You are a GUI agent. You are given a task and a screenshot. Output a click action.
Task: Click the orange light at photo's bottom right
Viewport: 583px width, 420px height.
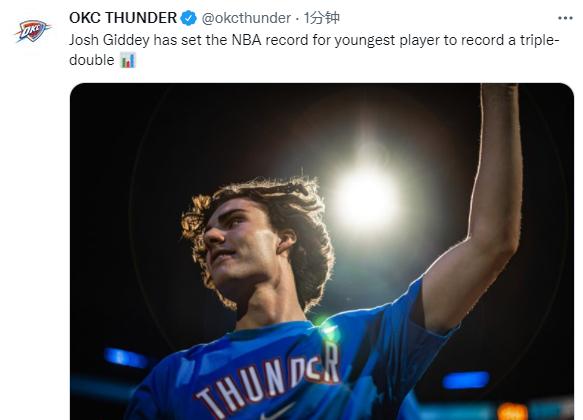coord(512,412)
